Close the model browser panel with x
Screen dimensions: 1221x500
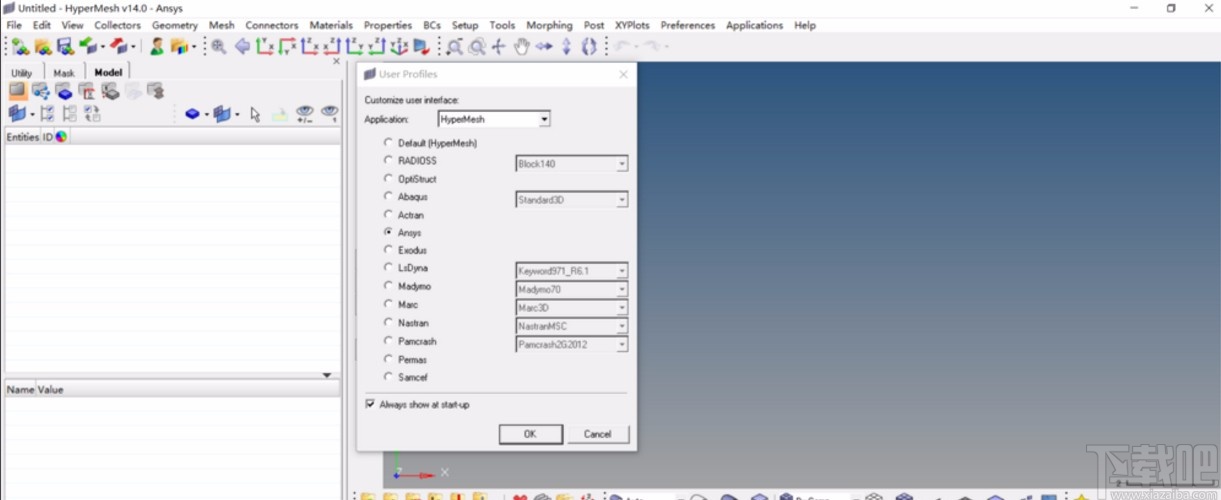tap(336, 61)
